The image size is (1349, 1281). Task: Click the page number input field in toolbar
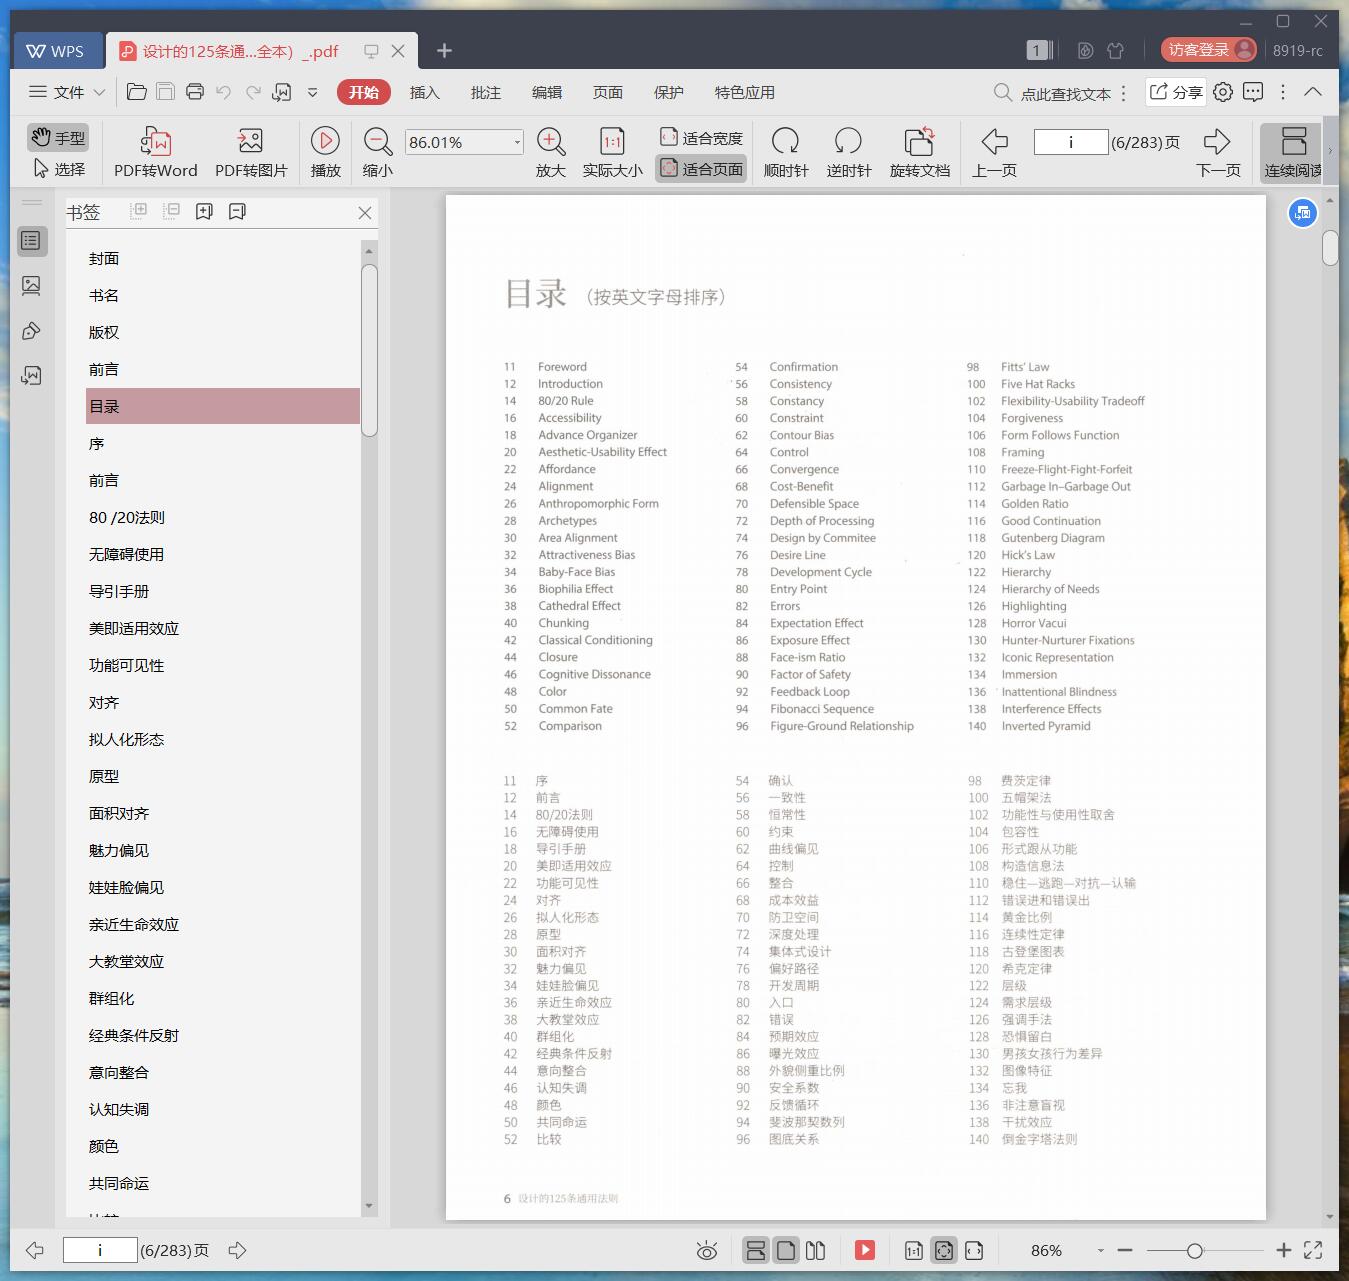click(1070, 142)
